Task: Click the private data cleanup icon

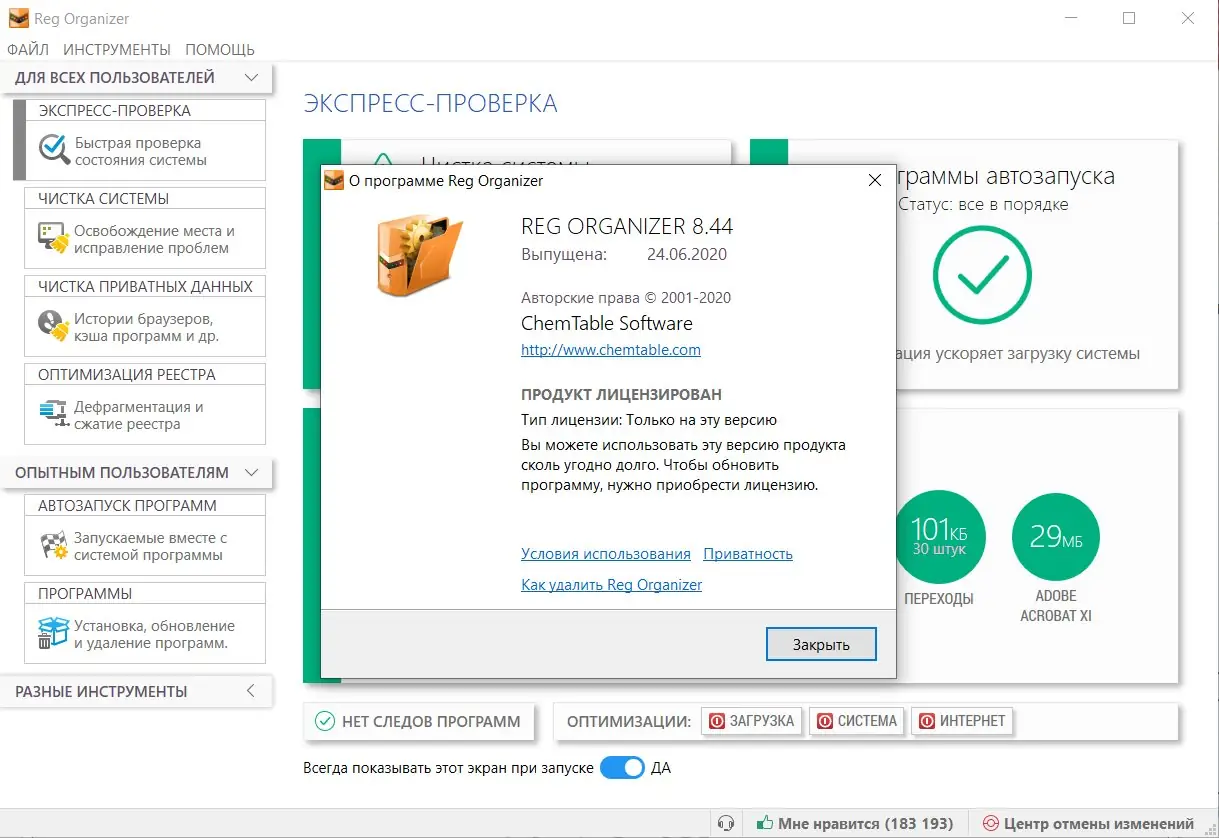Action: pyautogui.click(x=52, y=326)
